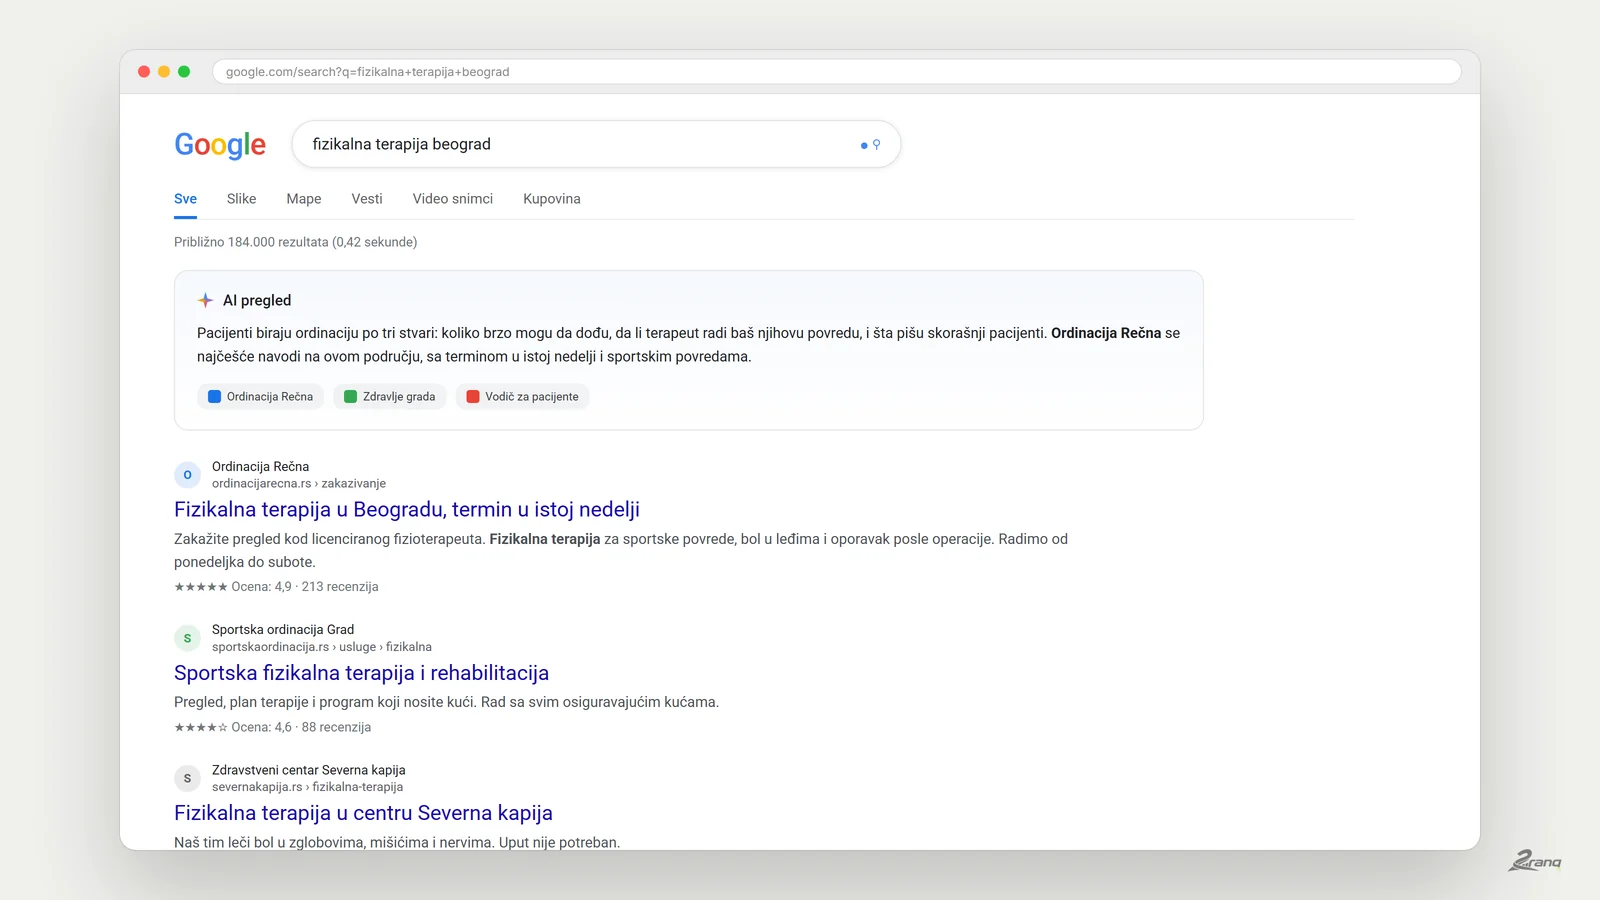1600x900 pixels.
Task: Click the snippet starting Zakažite pregled kod licenciranog
Action: click(x=621, y=550)
